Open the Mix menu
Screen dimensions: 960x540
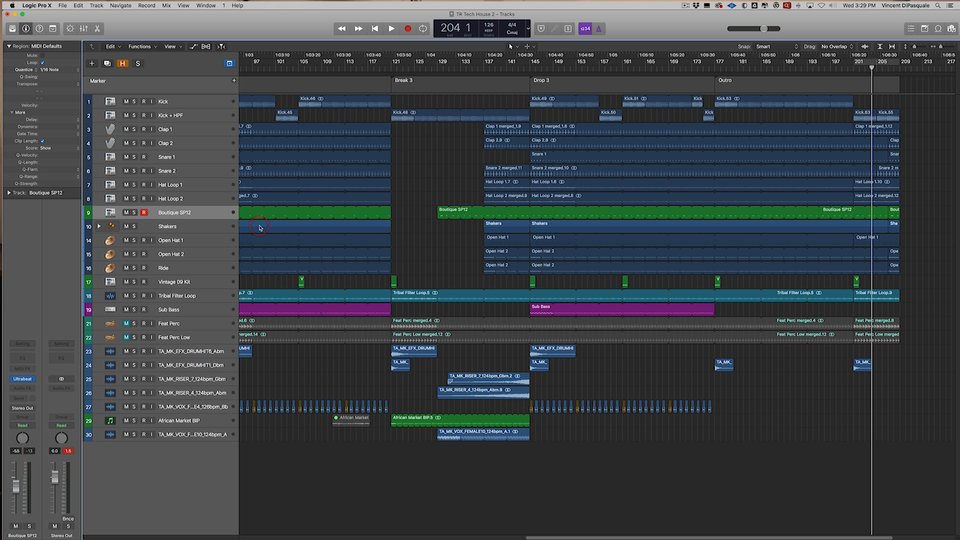[166, 6]
